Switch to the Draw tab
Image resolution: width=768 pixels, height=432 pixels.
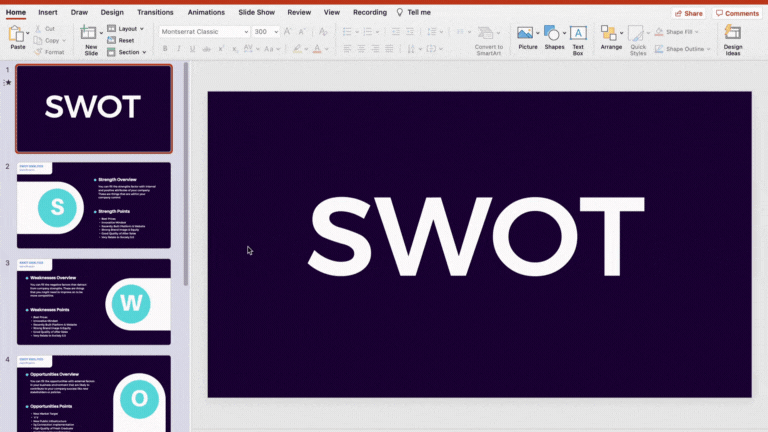pos(79,12)
